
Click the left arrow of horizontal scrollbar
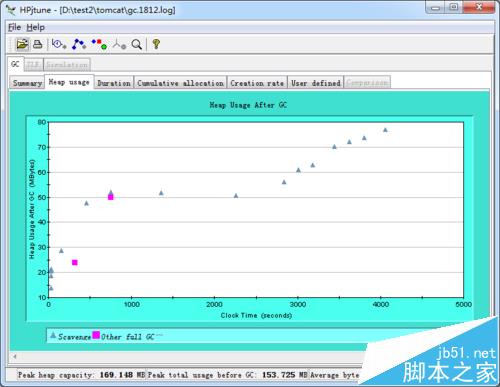point(15,356)
